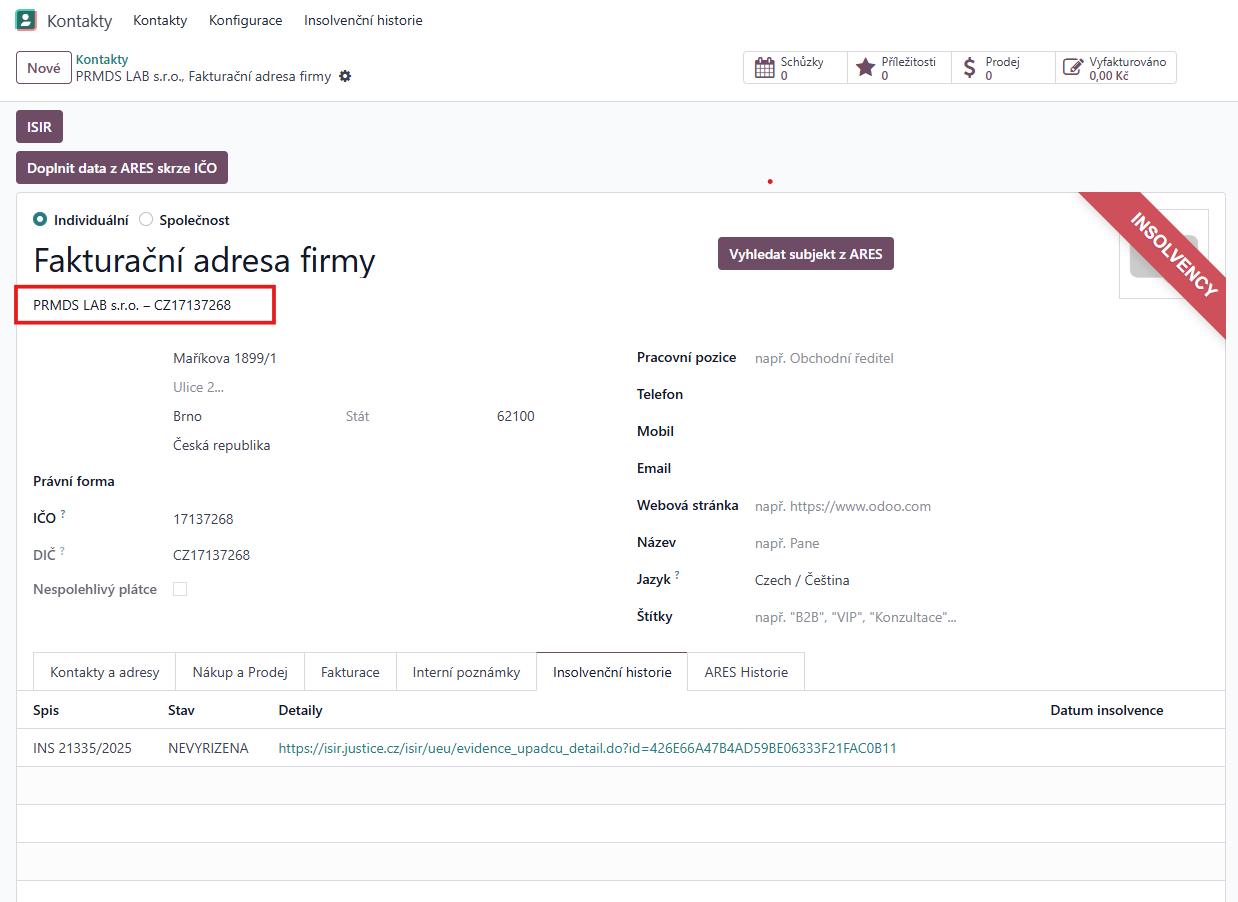Select the Individuální radio button

(40, 220)
